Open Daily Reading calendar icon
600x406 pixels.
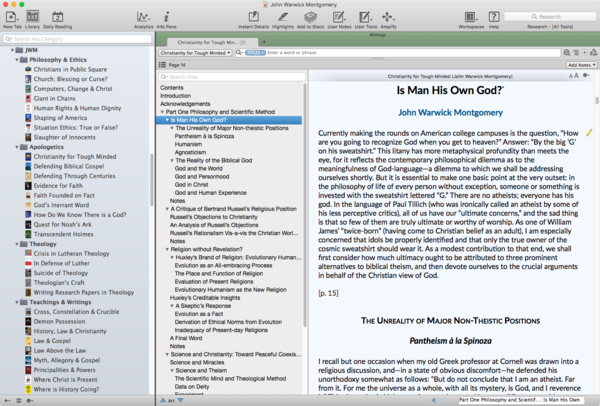click(x=57, y=17)
